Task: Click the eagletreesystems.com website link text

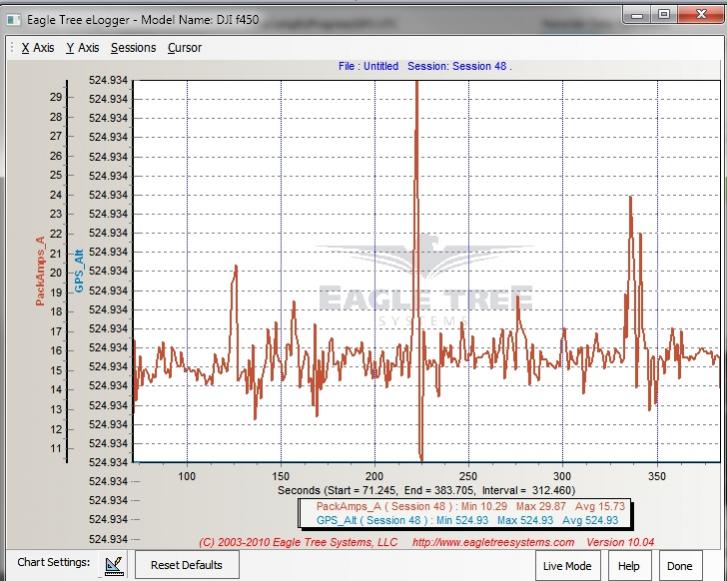Action: pos(493,543)
